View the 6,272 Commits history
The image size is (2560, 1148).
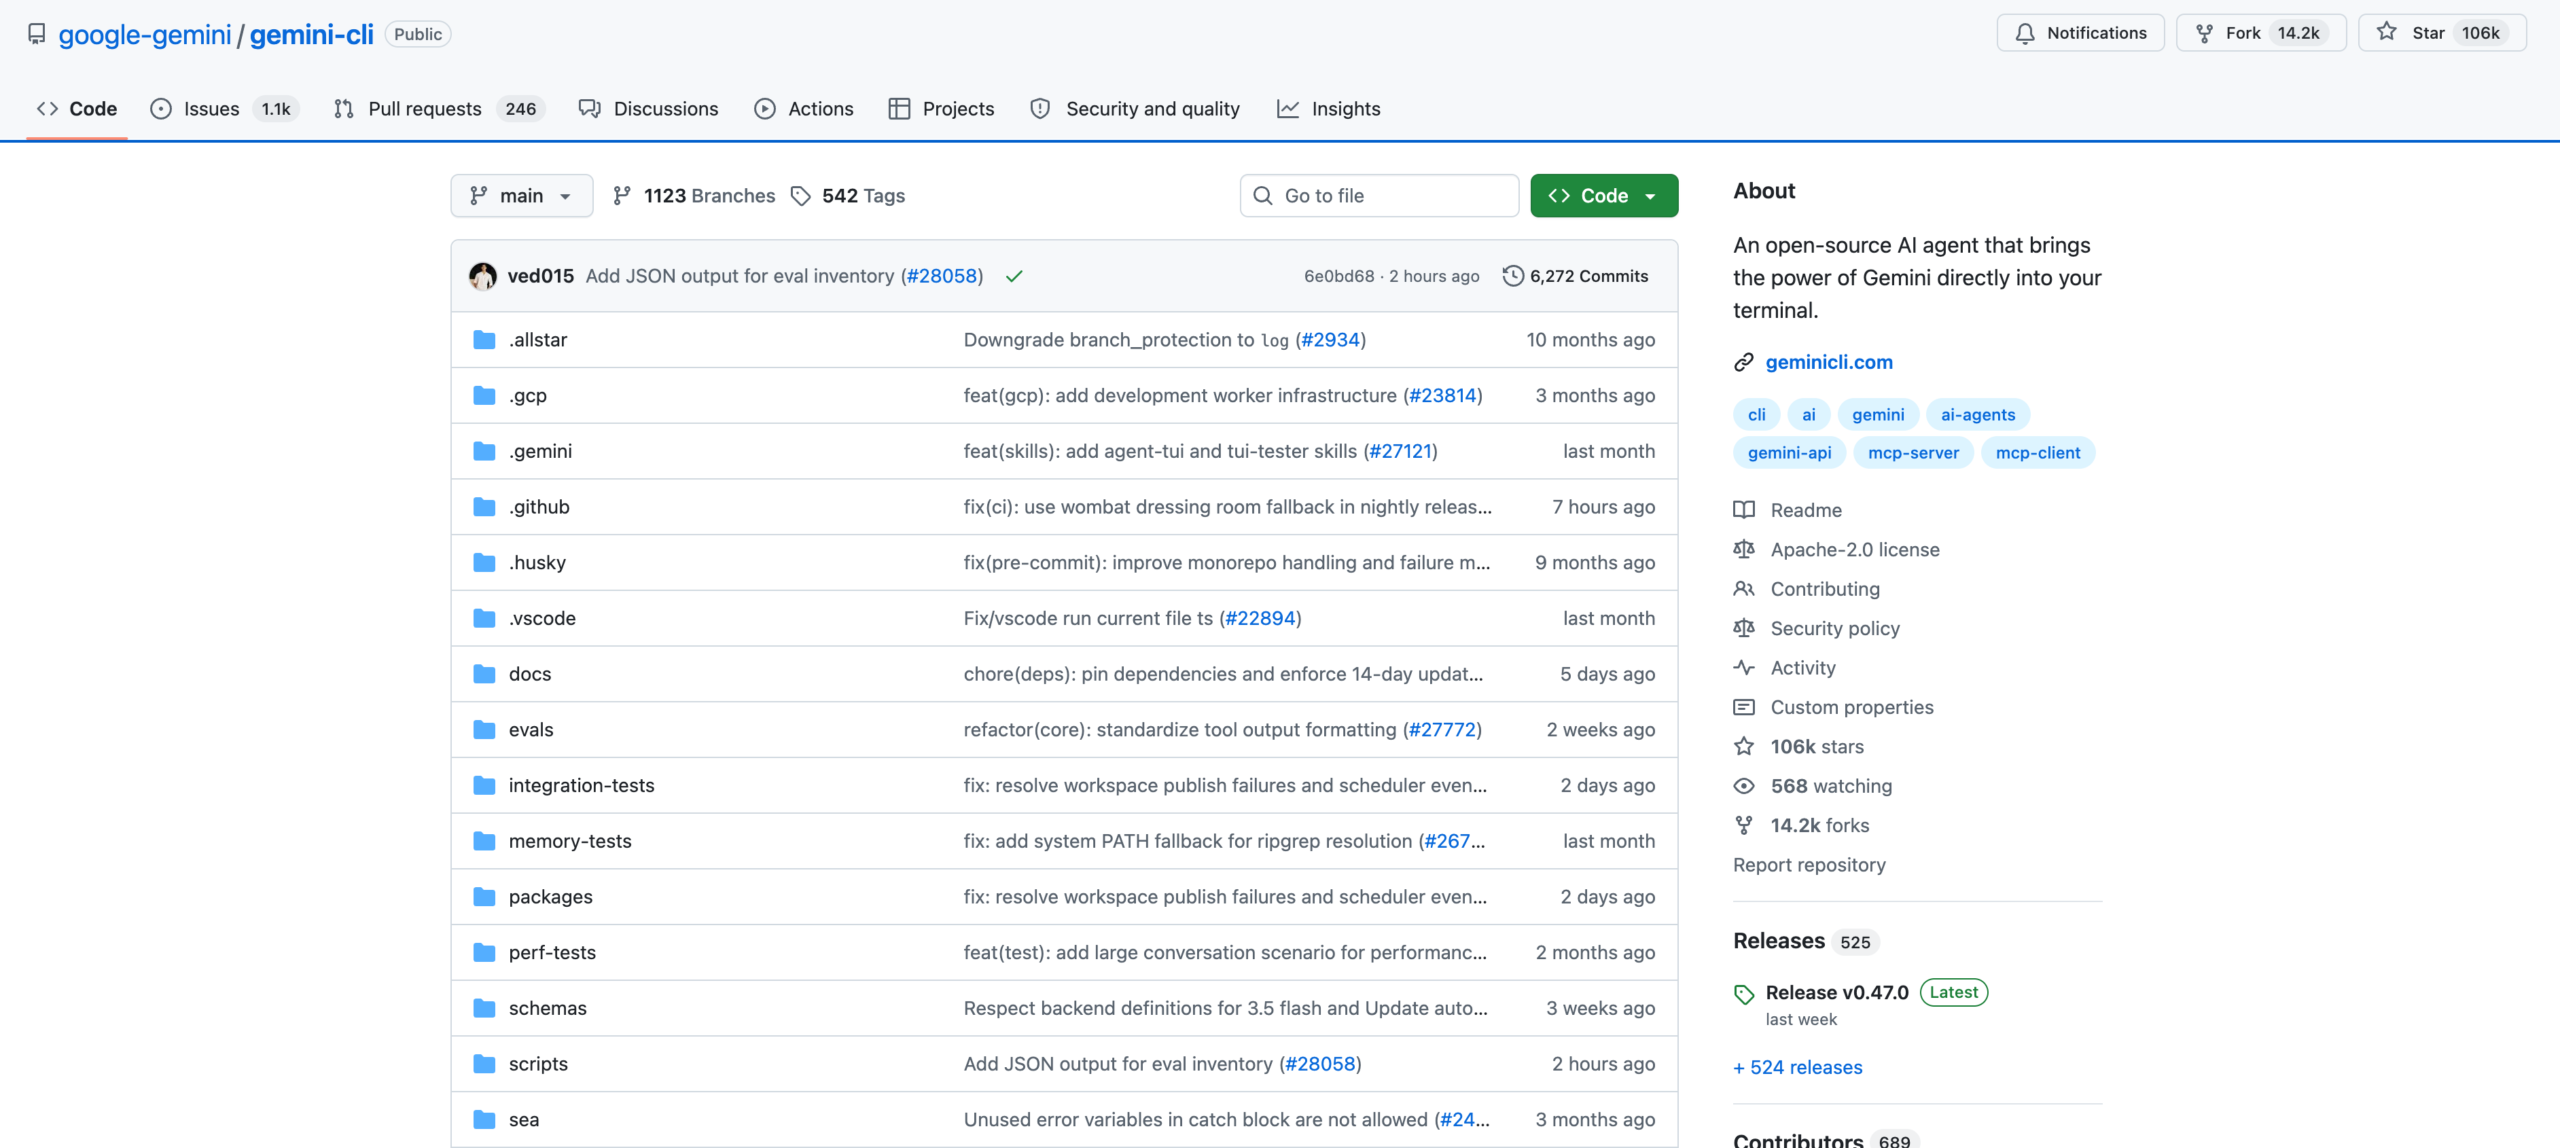point(1575,276)
